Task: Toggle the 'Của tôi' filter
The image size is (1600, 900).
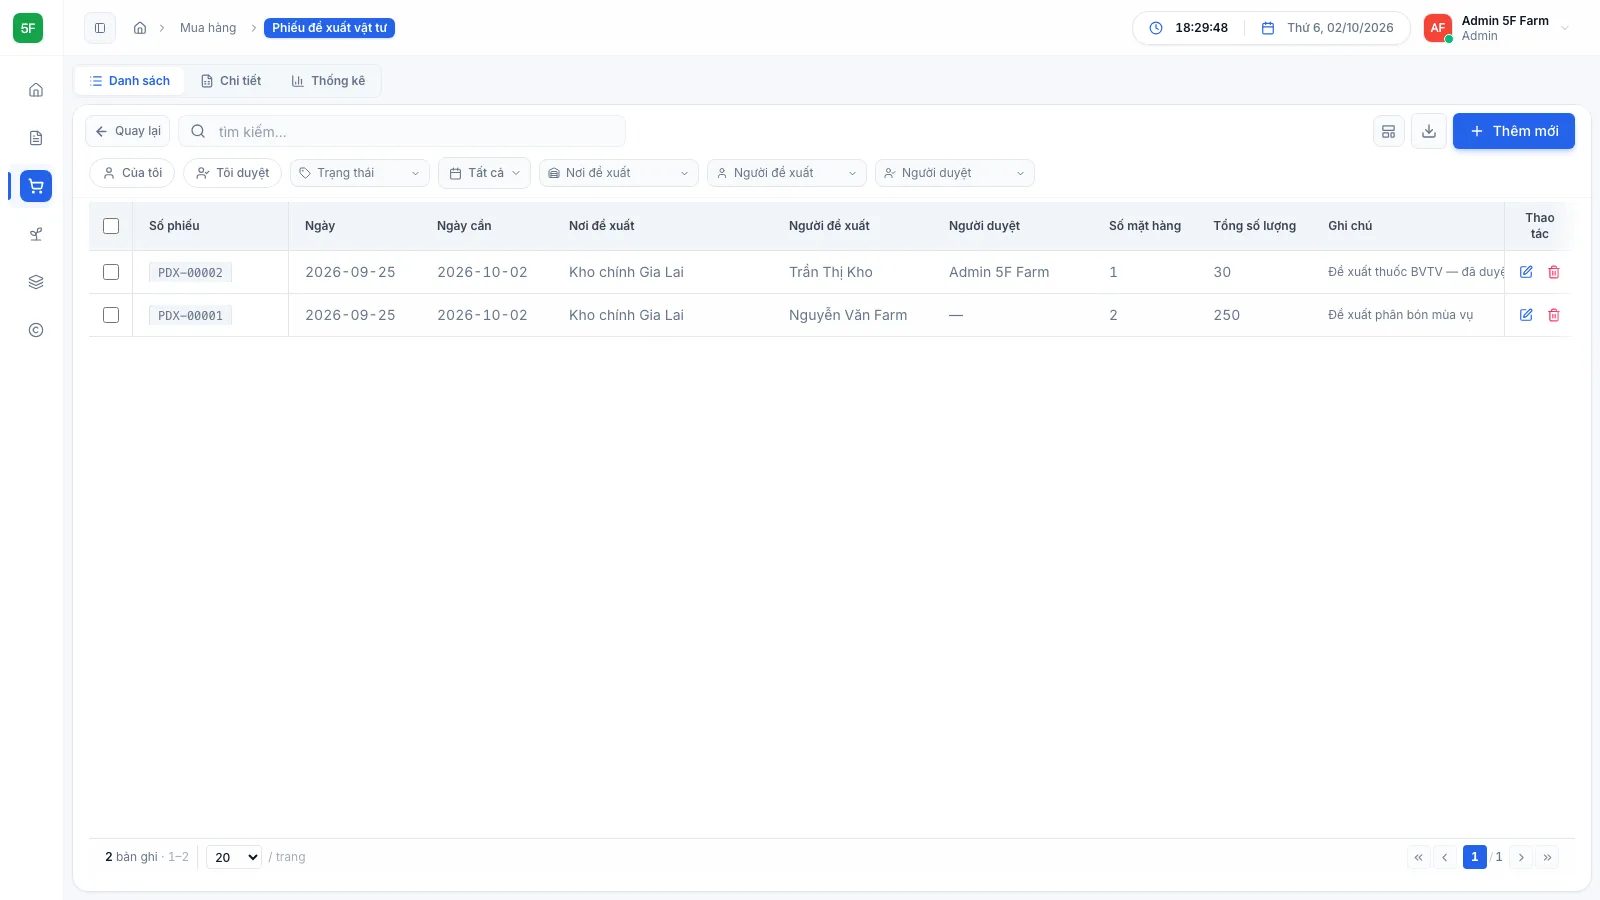Action: (x=132, y=173)
